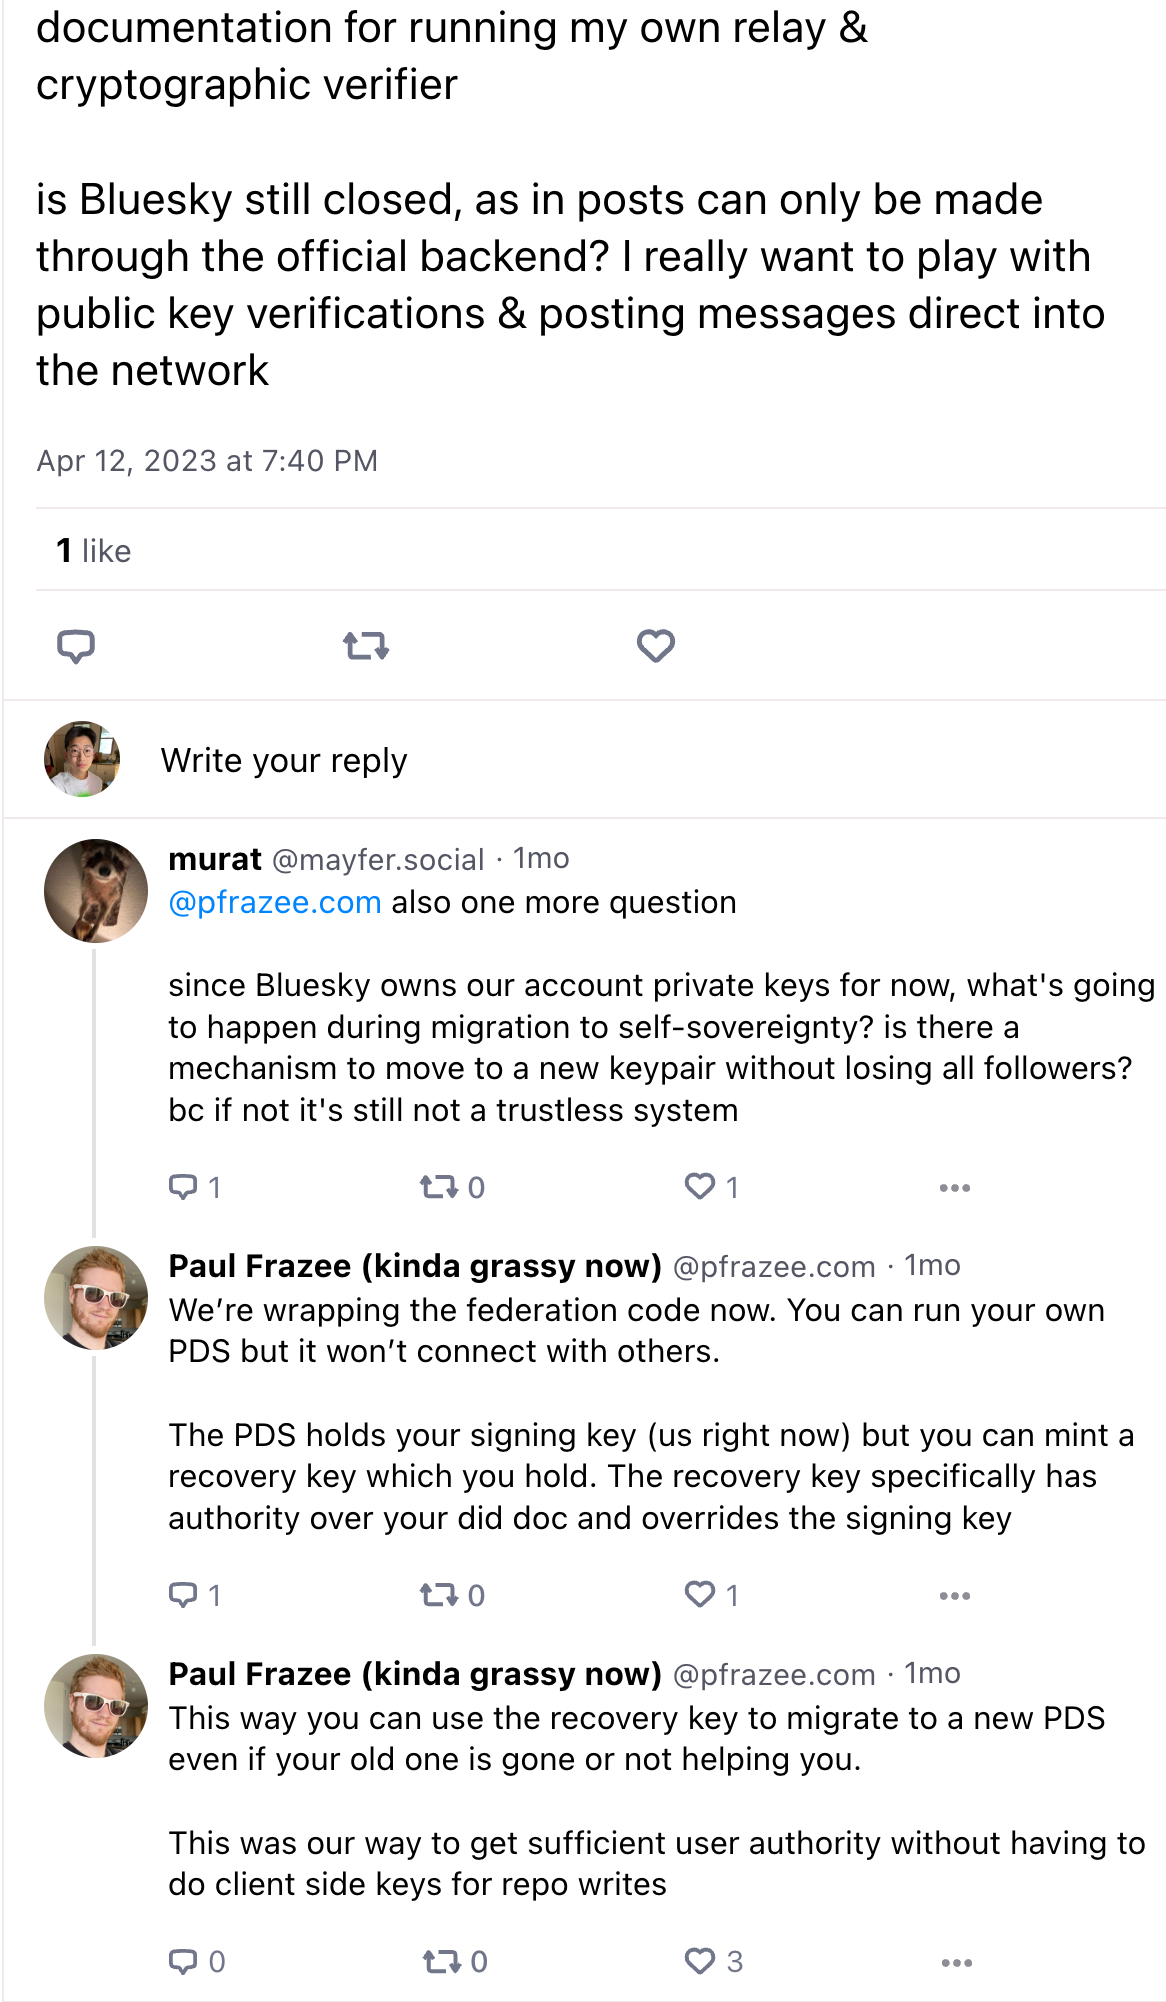Screen dimensions: 1166x2002
Task: Open more options on murat's post
Action: (x=955, y=1188)
